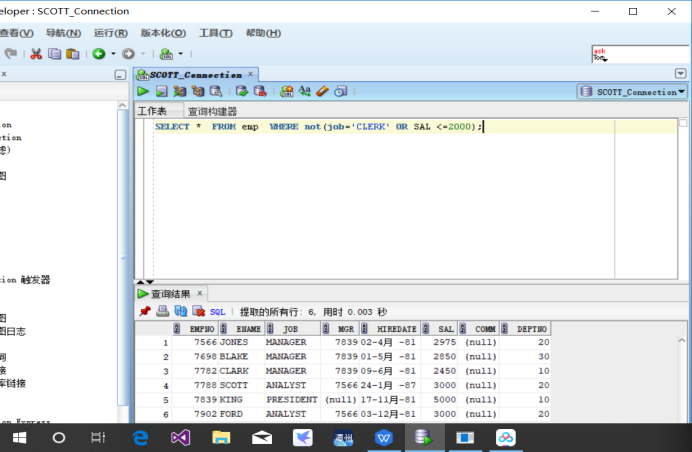This screenshot has height=452, width=692.
Task: Open dropdown arrow beside the Back icon
Action: (x=113, y=54)
